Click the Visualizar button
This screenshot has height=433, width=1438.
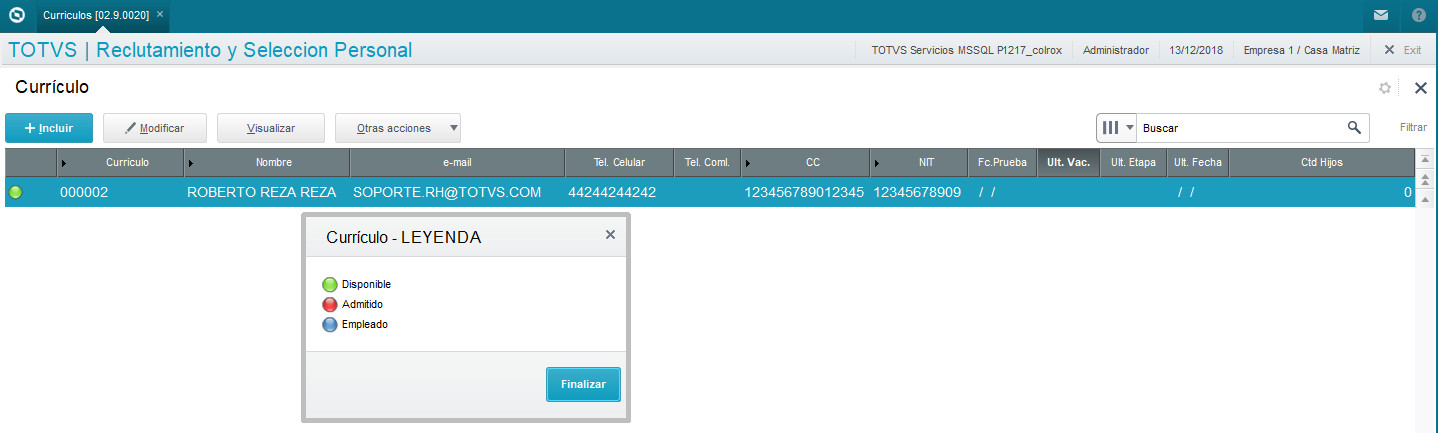click(271, 128)
